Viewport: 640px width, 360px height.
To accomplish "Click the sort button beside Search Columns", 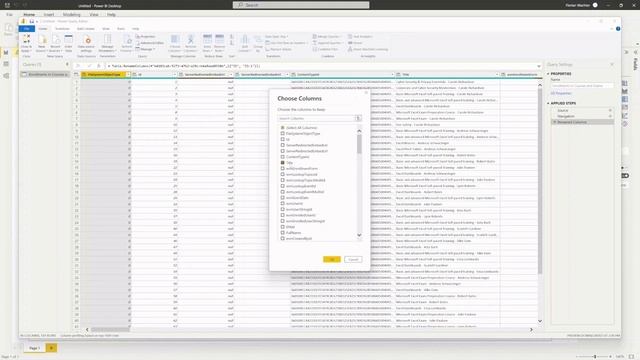I will tap(358, 118).
